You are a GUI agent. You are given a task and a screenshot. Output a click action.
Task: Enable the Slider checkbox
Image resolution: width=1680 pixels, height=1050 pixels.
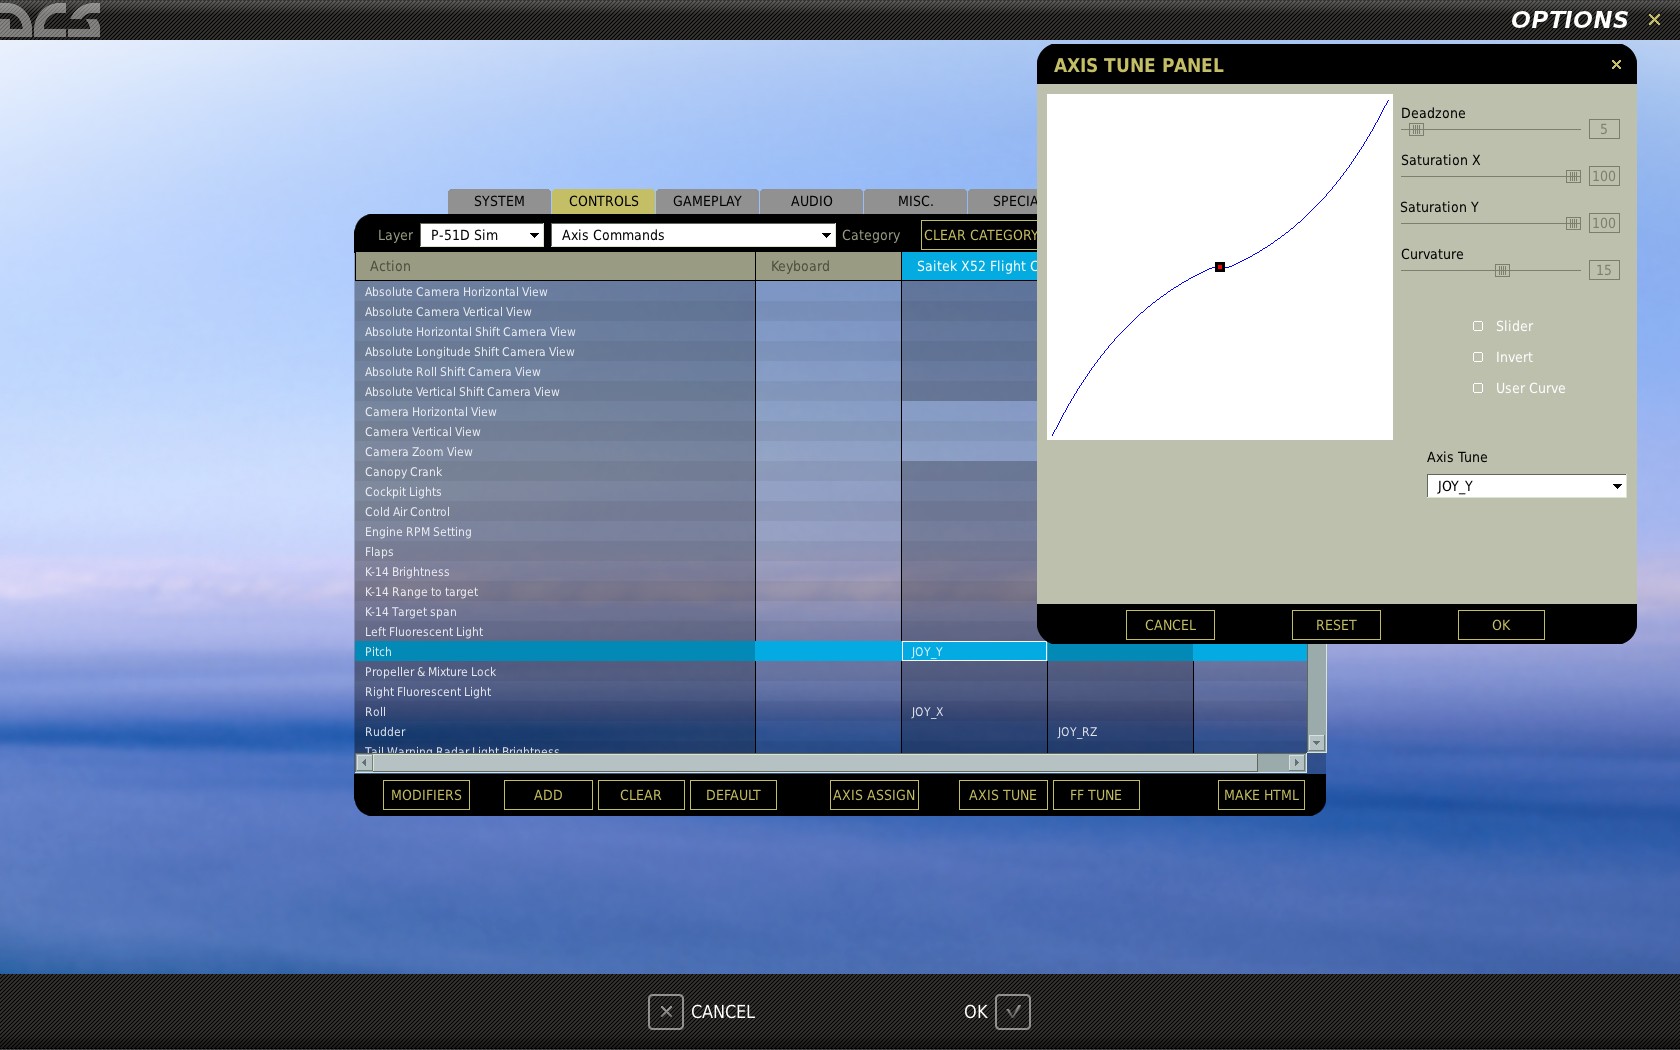tap(1478, 326)
